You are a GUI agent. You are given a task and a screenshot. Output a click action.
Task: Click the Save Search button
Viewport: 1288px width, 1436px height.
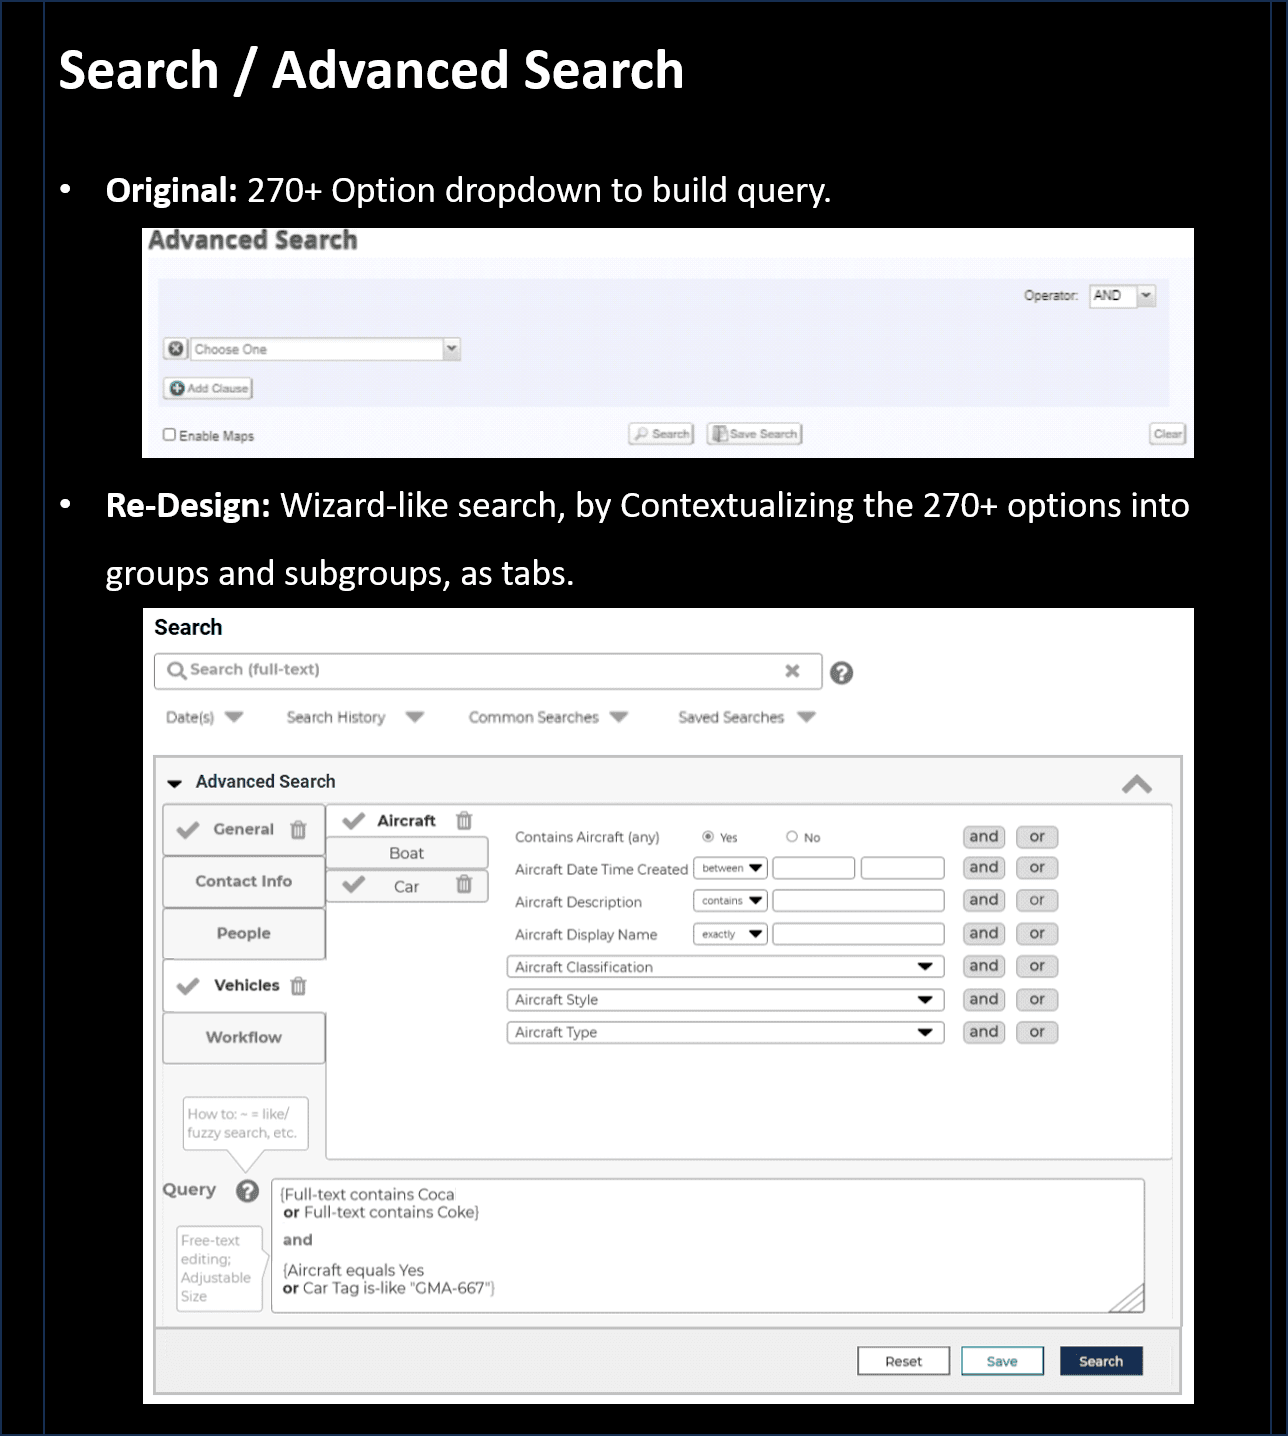point(755,434)
